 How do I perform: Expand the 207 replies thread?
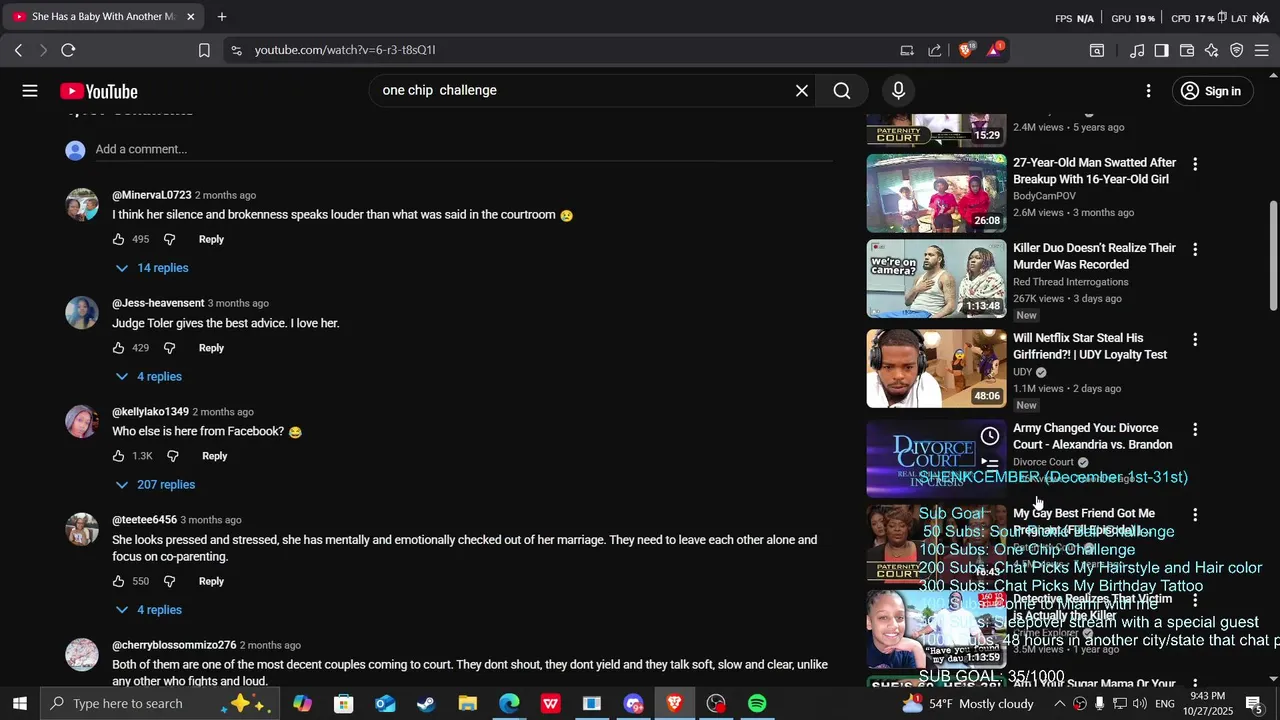point(155,485)
